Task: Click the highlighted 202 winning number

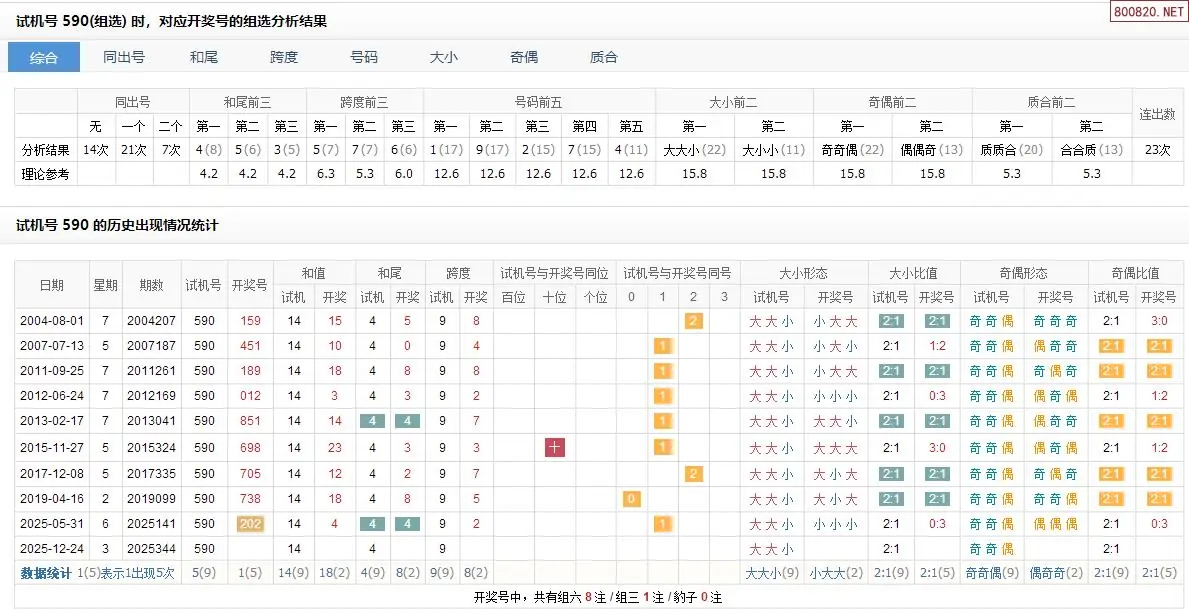Action: point(250,523)
